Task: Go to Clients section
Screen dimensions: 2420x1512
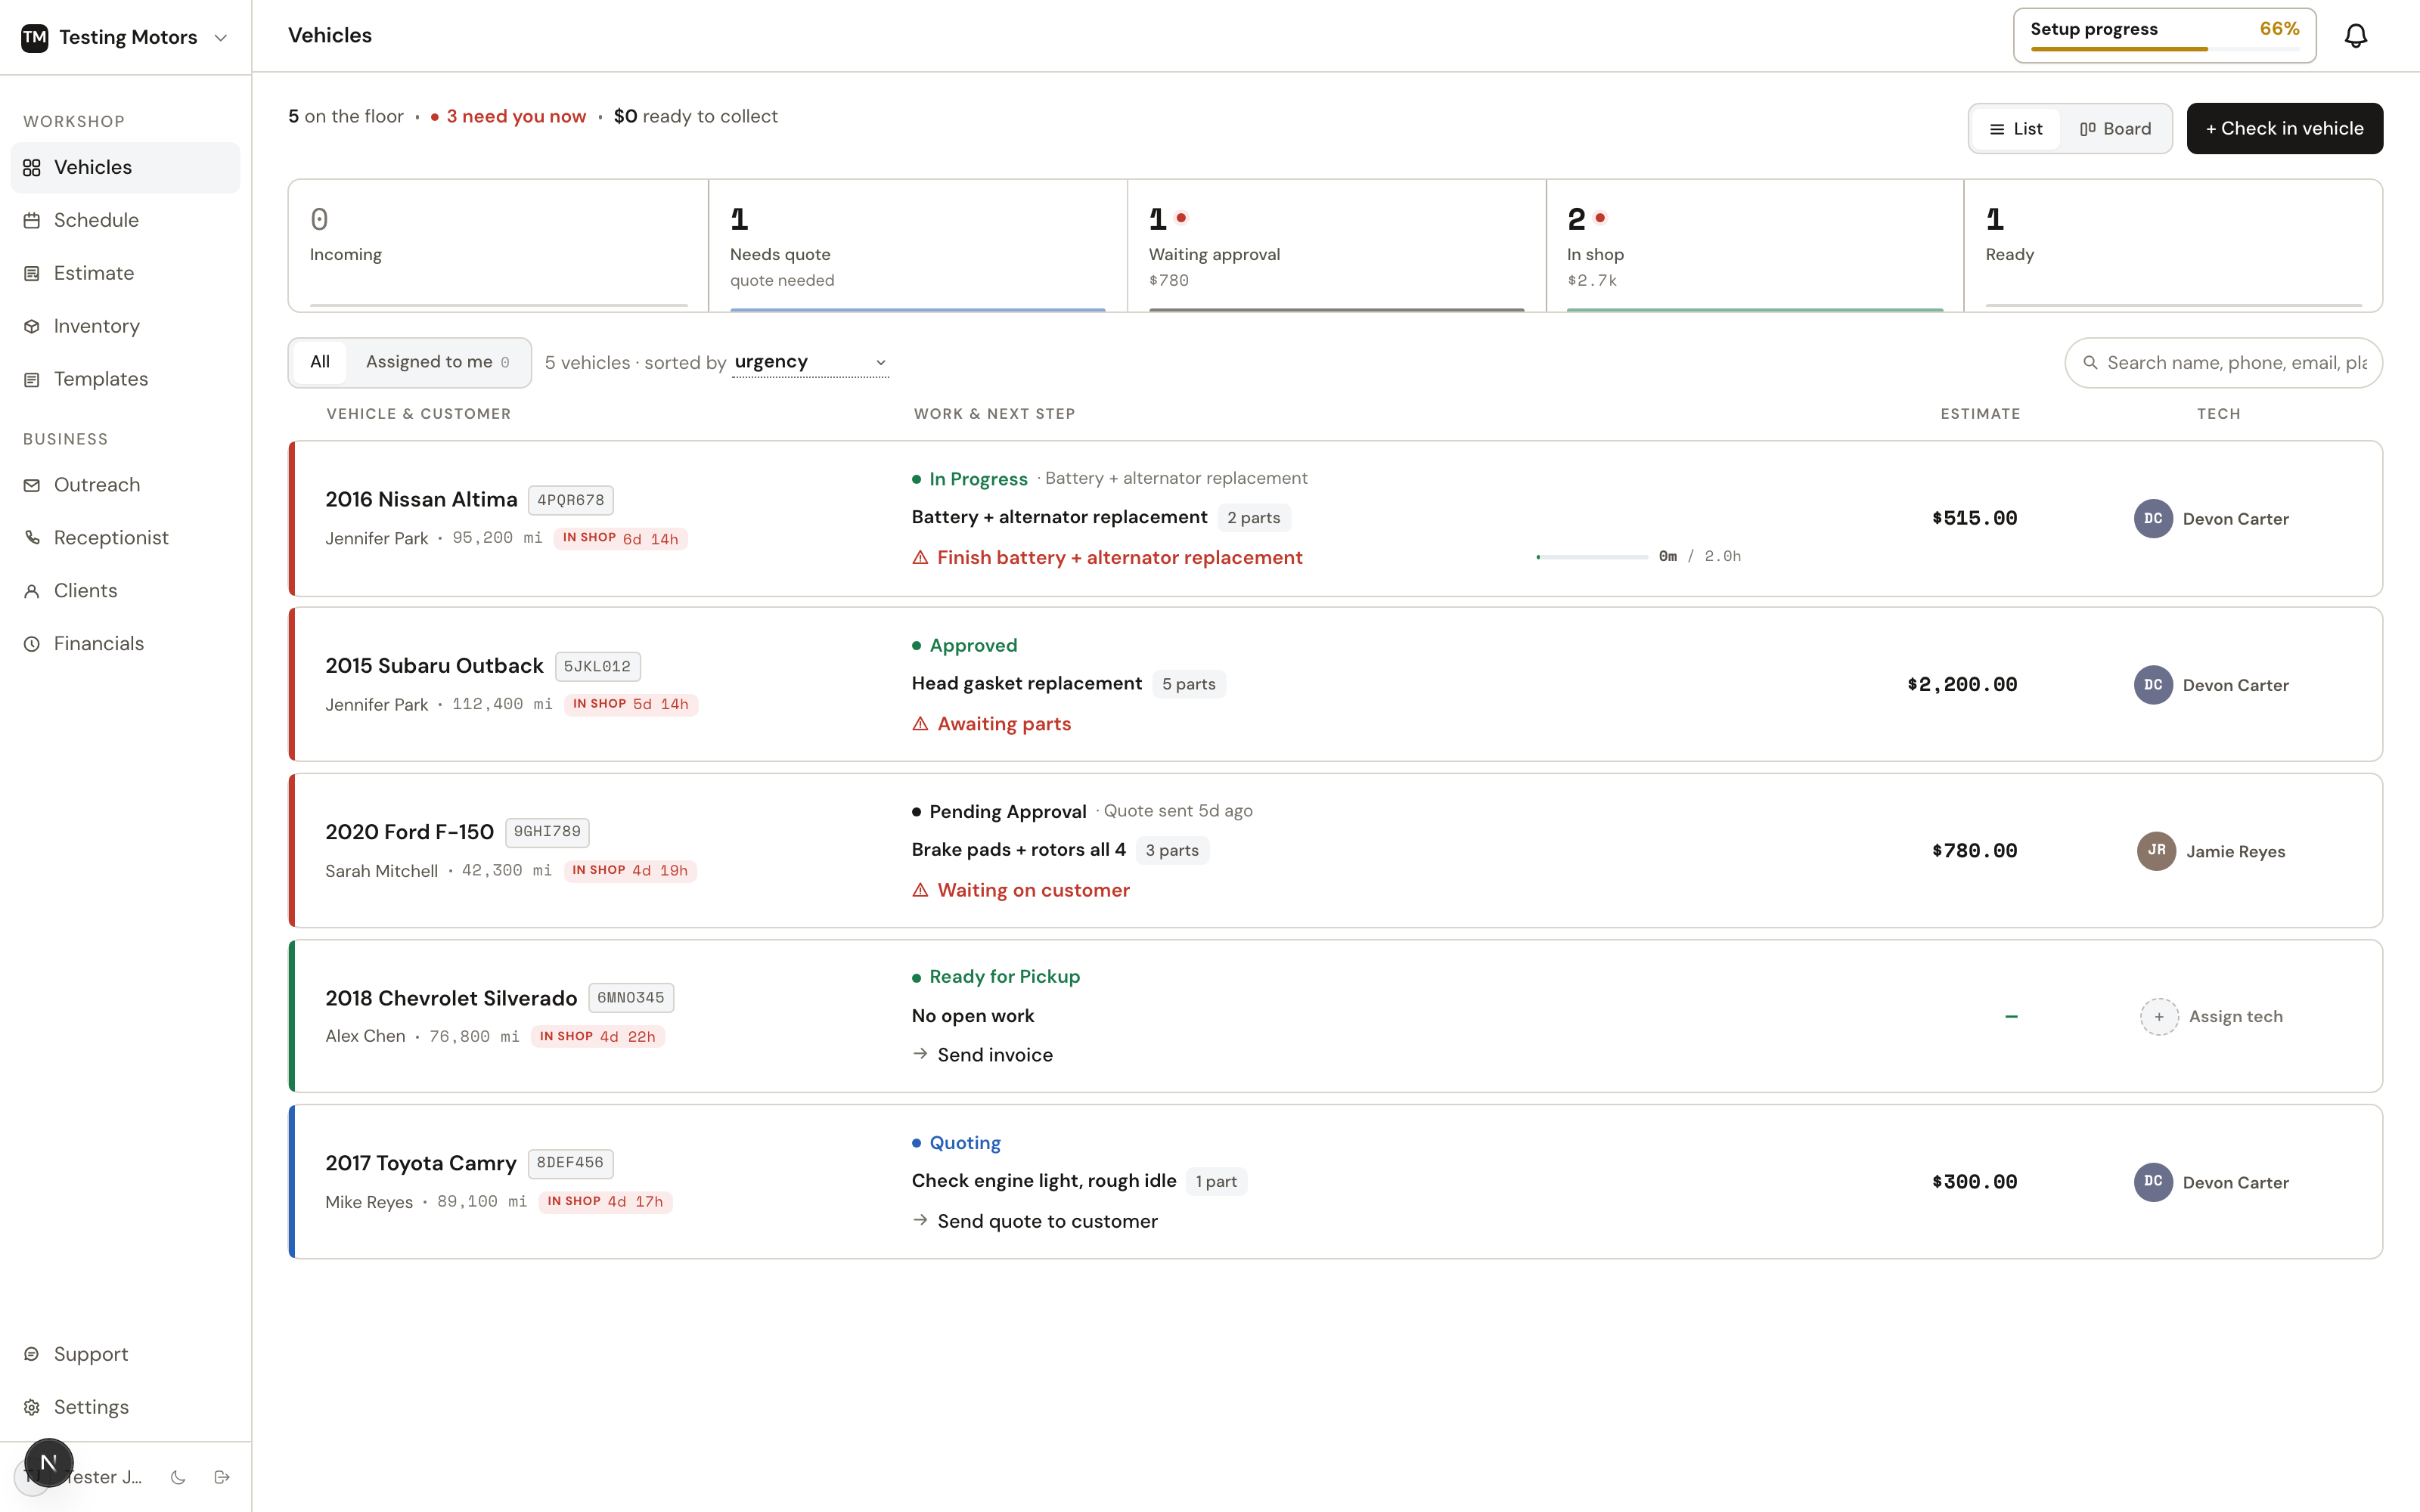Action: (125, 591)
